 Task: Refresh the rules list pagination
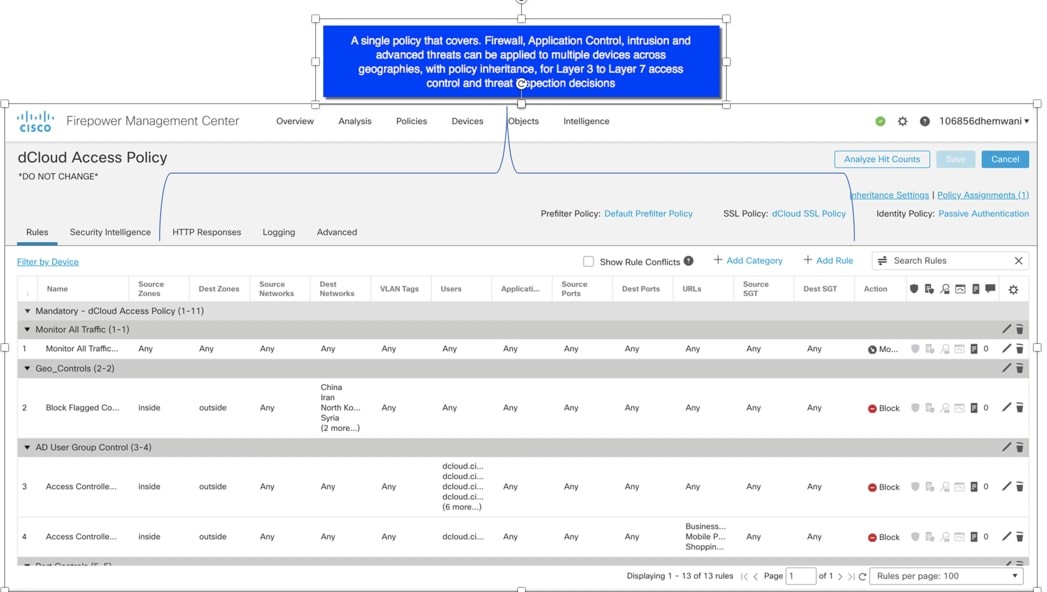point(862,577)
